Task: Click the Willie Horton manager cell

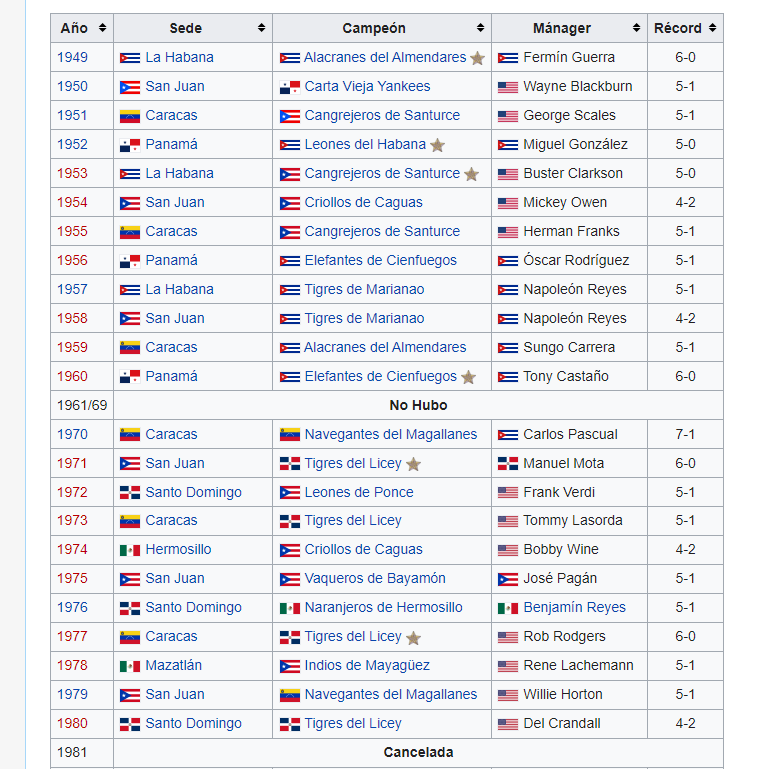Action: (570, 694)
